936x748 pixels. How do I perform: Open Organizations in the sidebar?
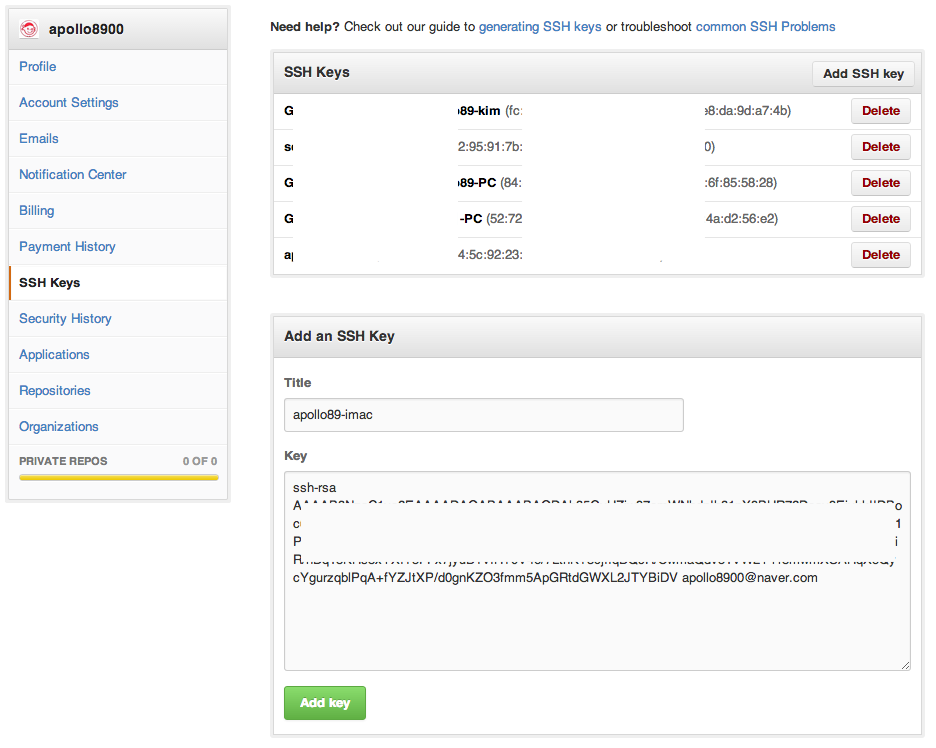[x=59, y=426]
